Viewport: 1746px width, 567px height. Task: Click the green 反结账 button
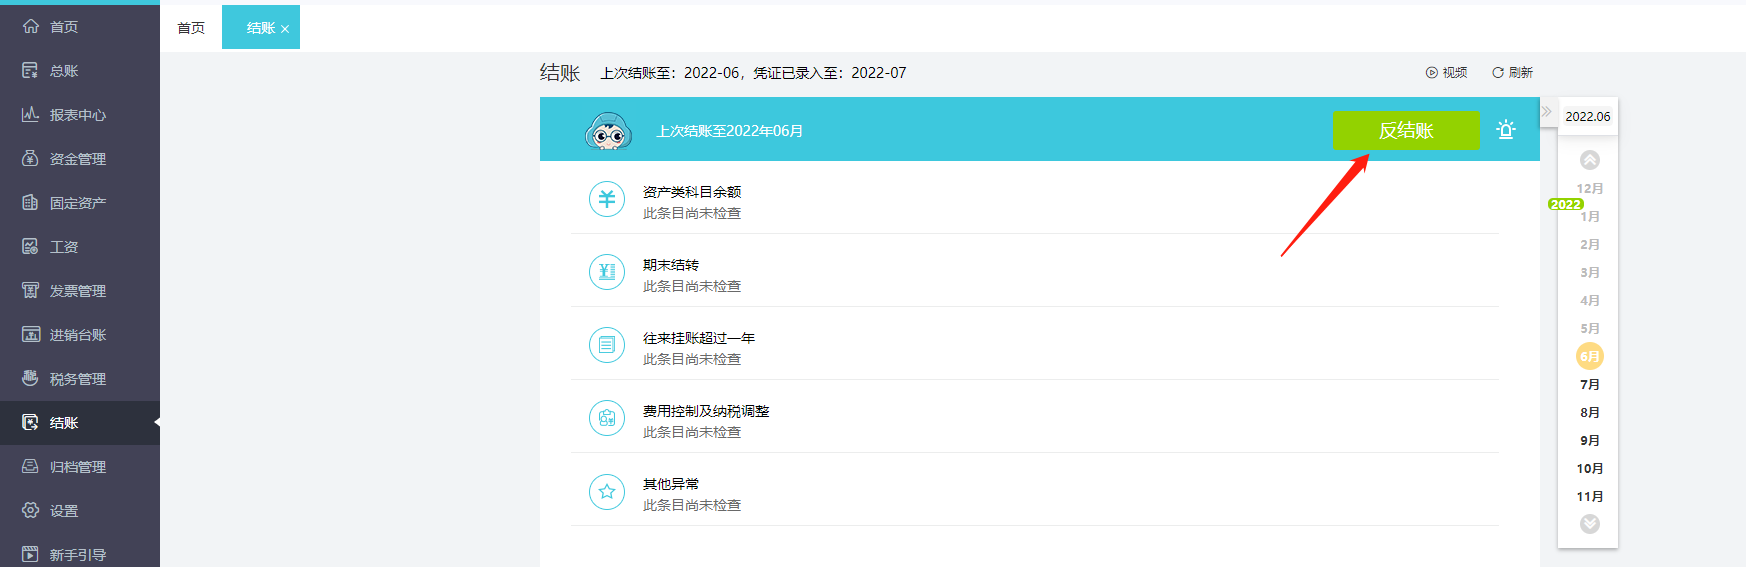pyautogui.click(x=1406, y=130)
